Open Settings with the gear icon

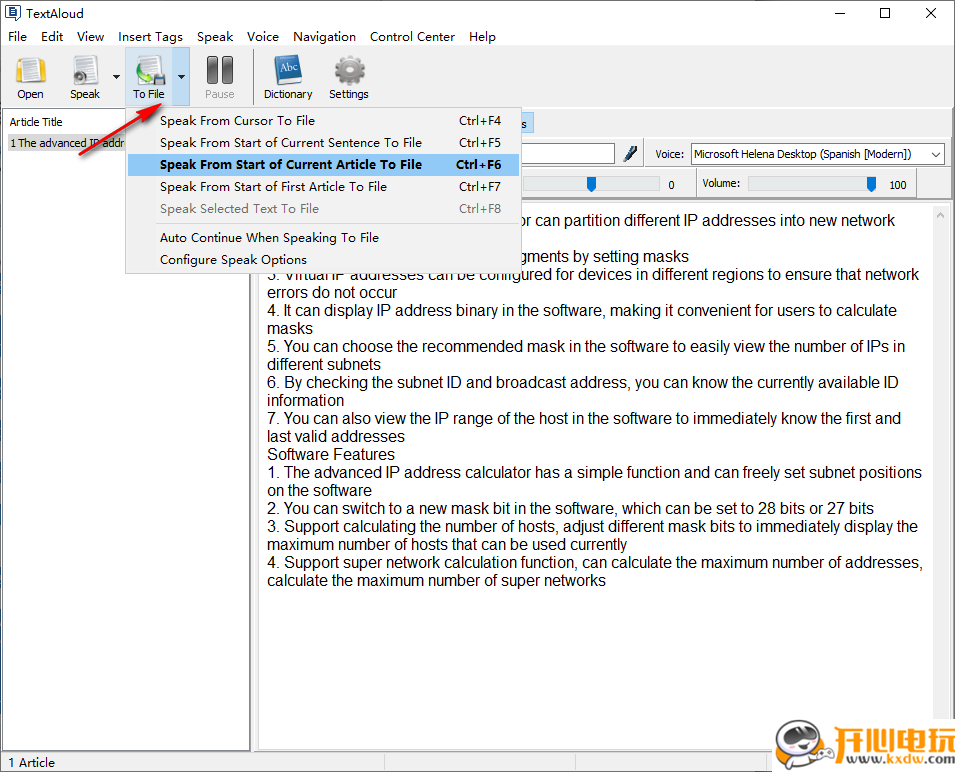point(349,77)
